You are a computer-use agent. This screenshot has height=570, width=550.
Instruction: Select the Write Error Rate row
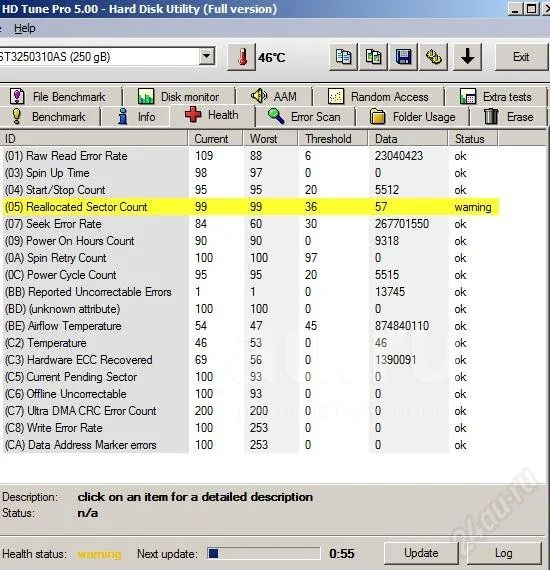[251, 428]
